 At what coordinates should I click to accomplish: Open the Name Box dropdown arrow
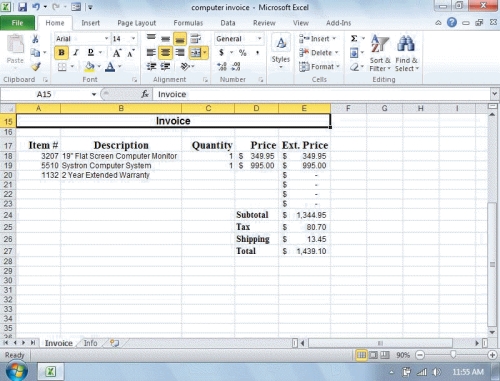click(94, 94)
